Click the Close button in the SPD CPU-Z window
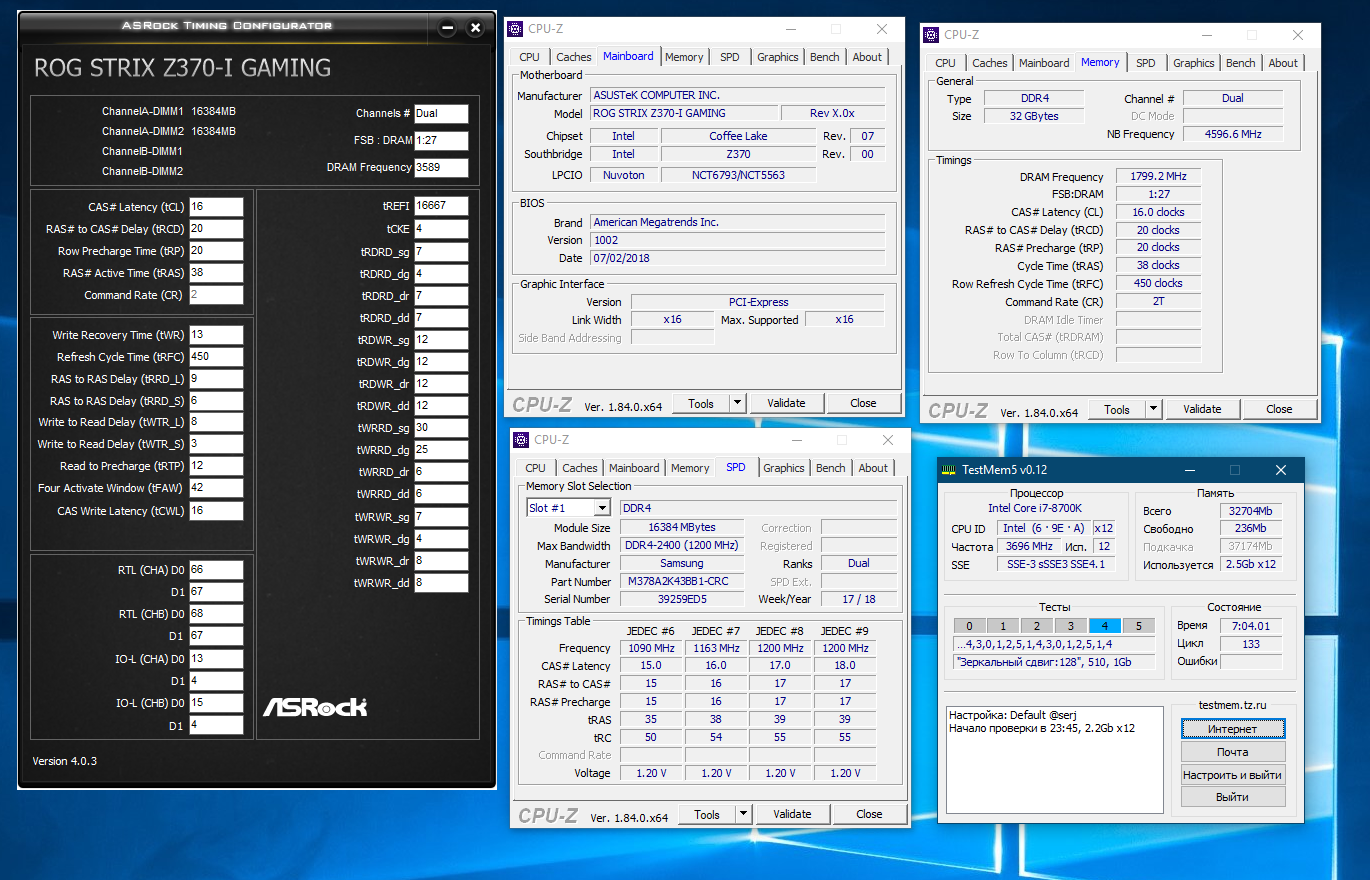 869,814
